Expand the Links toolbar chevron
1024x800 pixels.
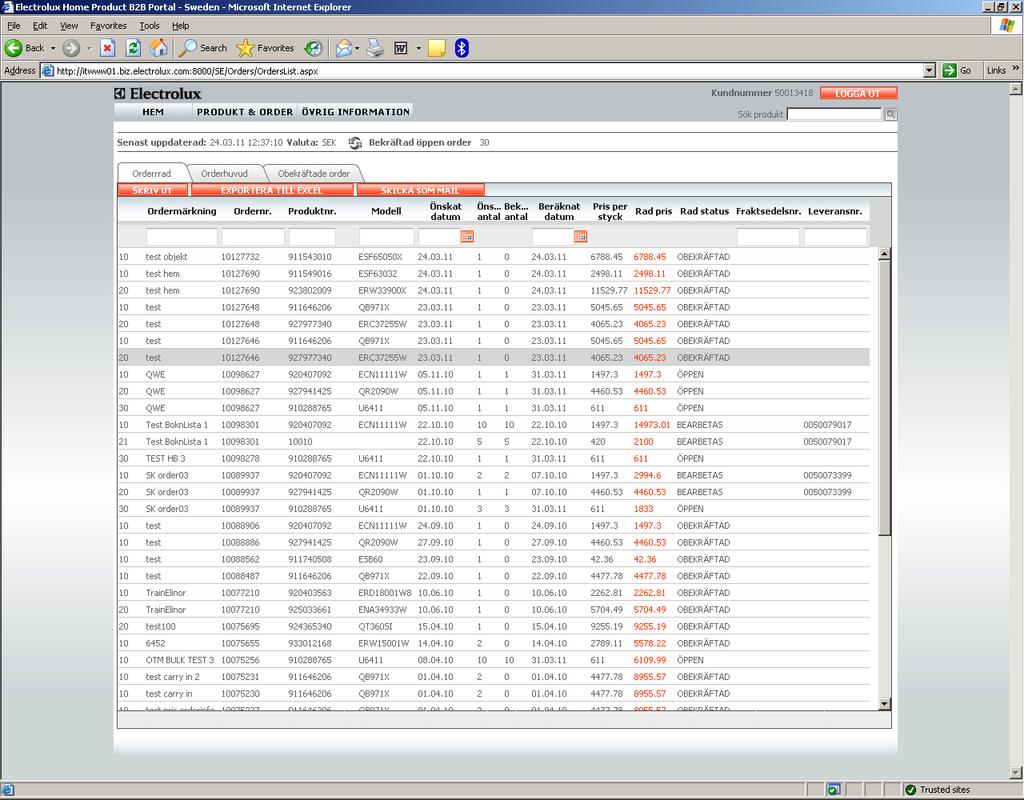(1016, 69)
